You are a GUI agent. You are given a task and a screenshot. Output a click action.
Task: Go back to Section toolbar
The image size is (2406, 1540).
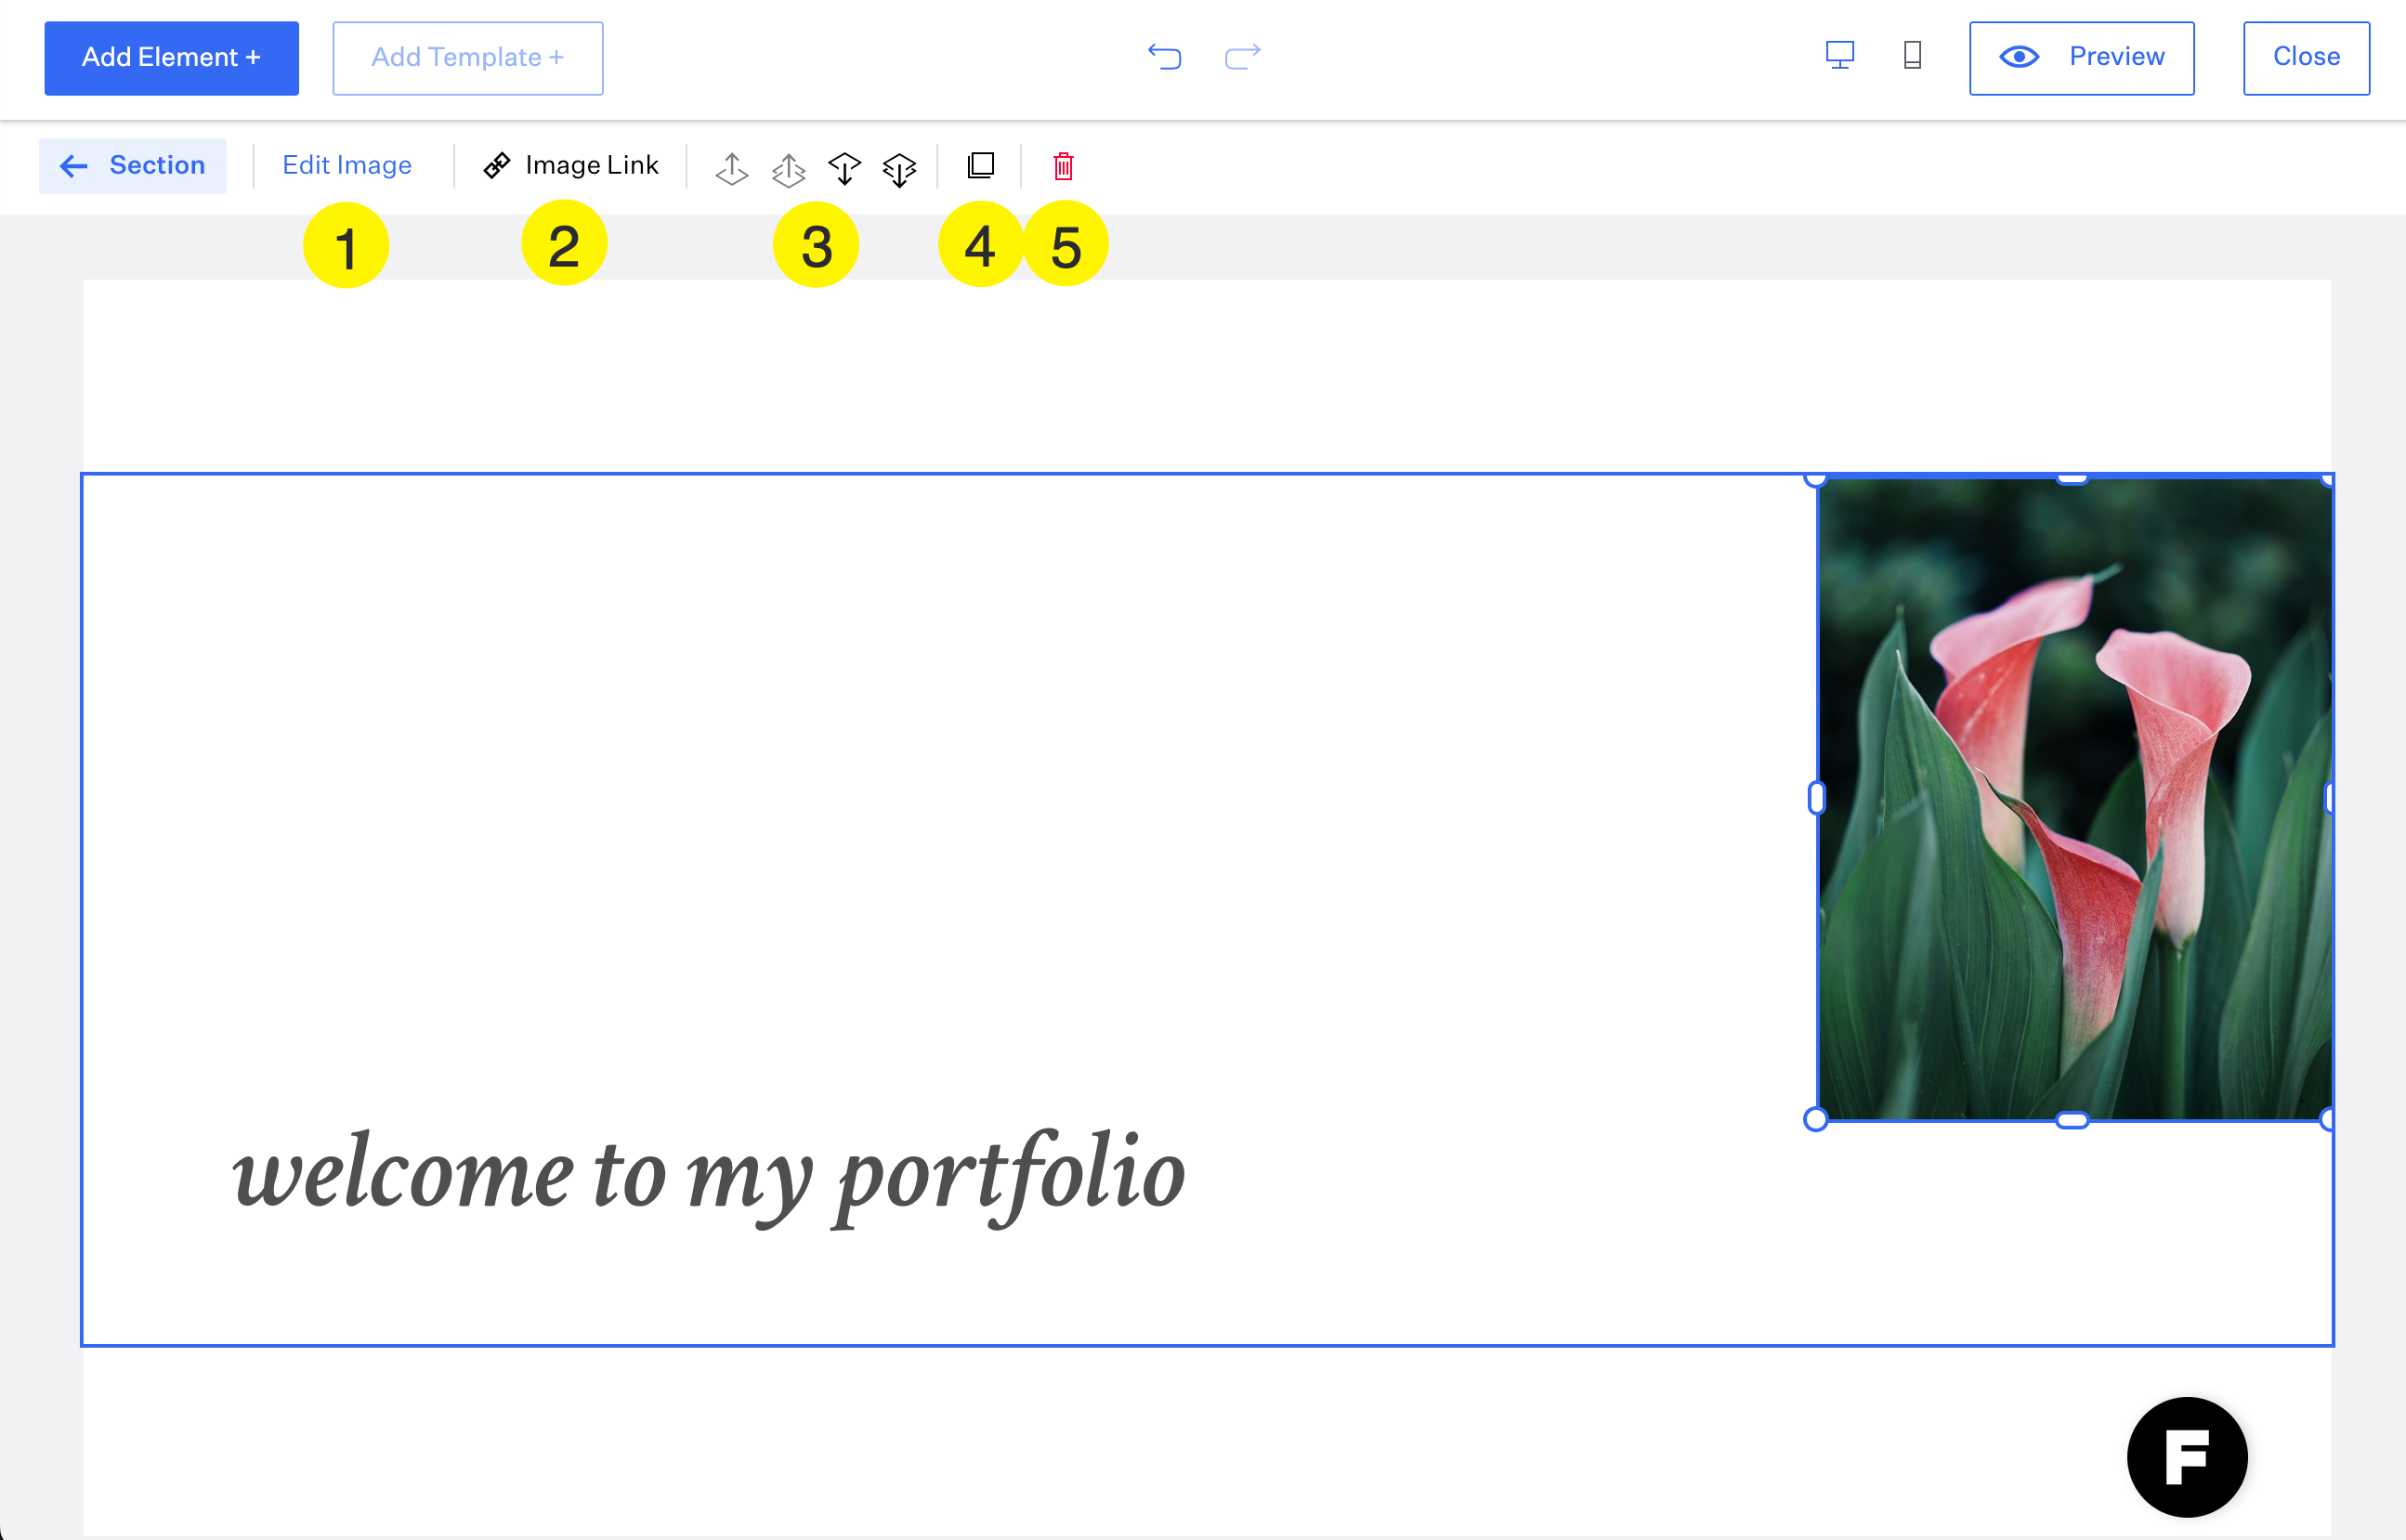tap(133, 166)
